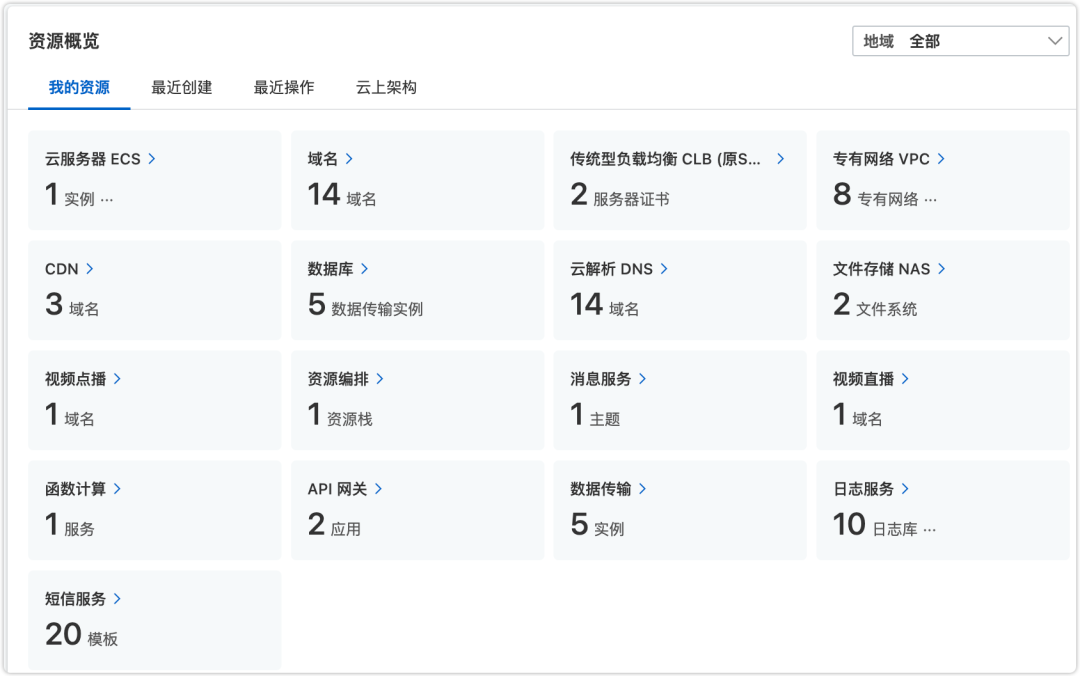1080x676 pixels.
Task: Click the arrow next to 数据库
Action: [x=364, y=269]
